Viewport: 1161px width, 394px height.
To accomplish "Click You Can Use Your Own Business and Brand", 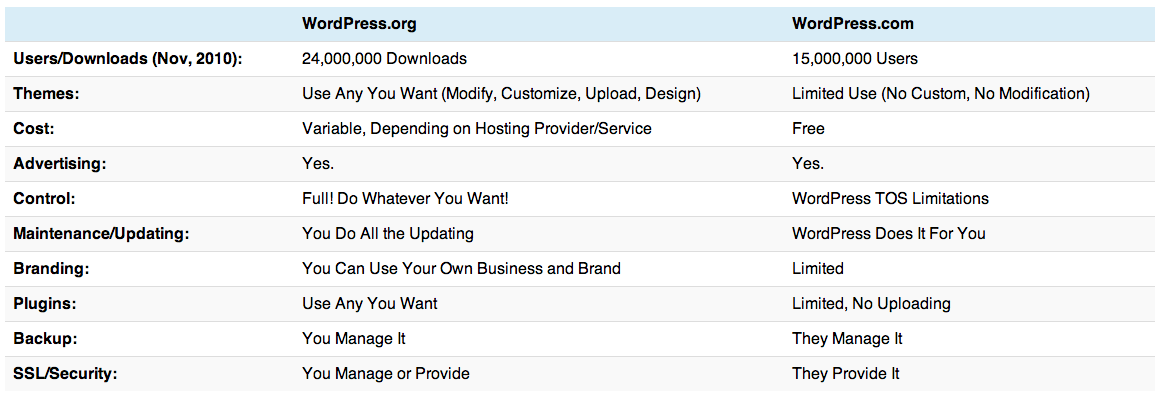I will [461, 268].
